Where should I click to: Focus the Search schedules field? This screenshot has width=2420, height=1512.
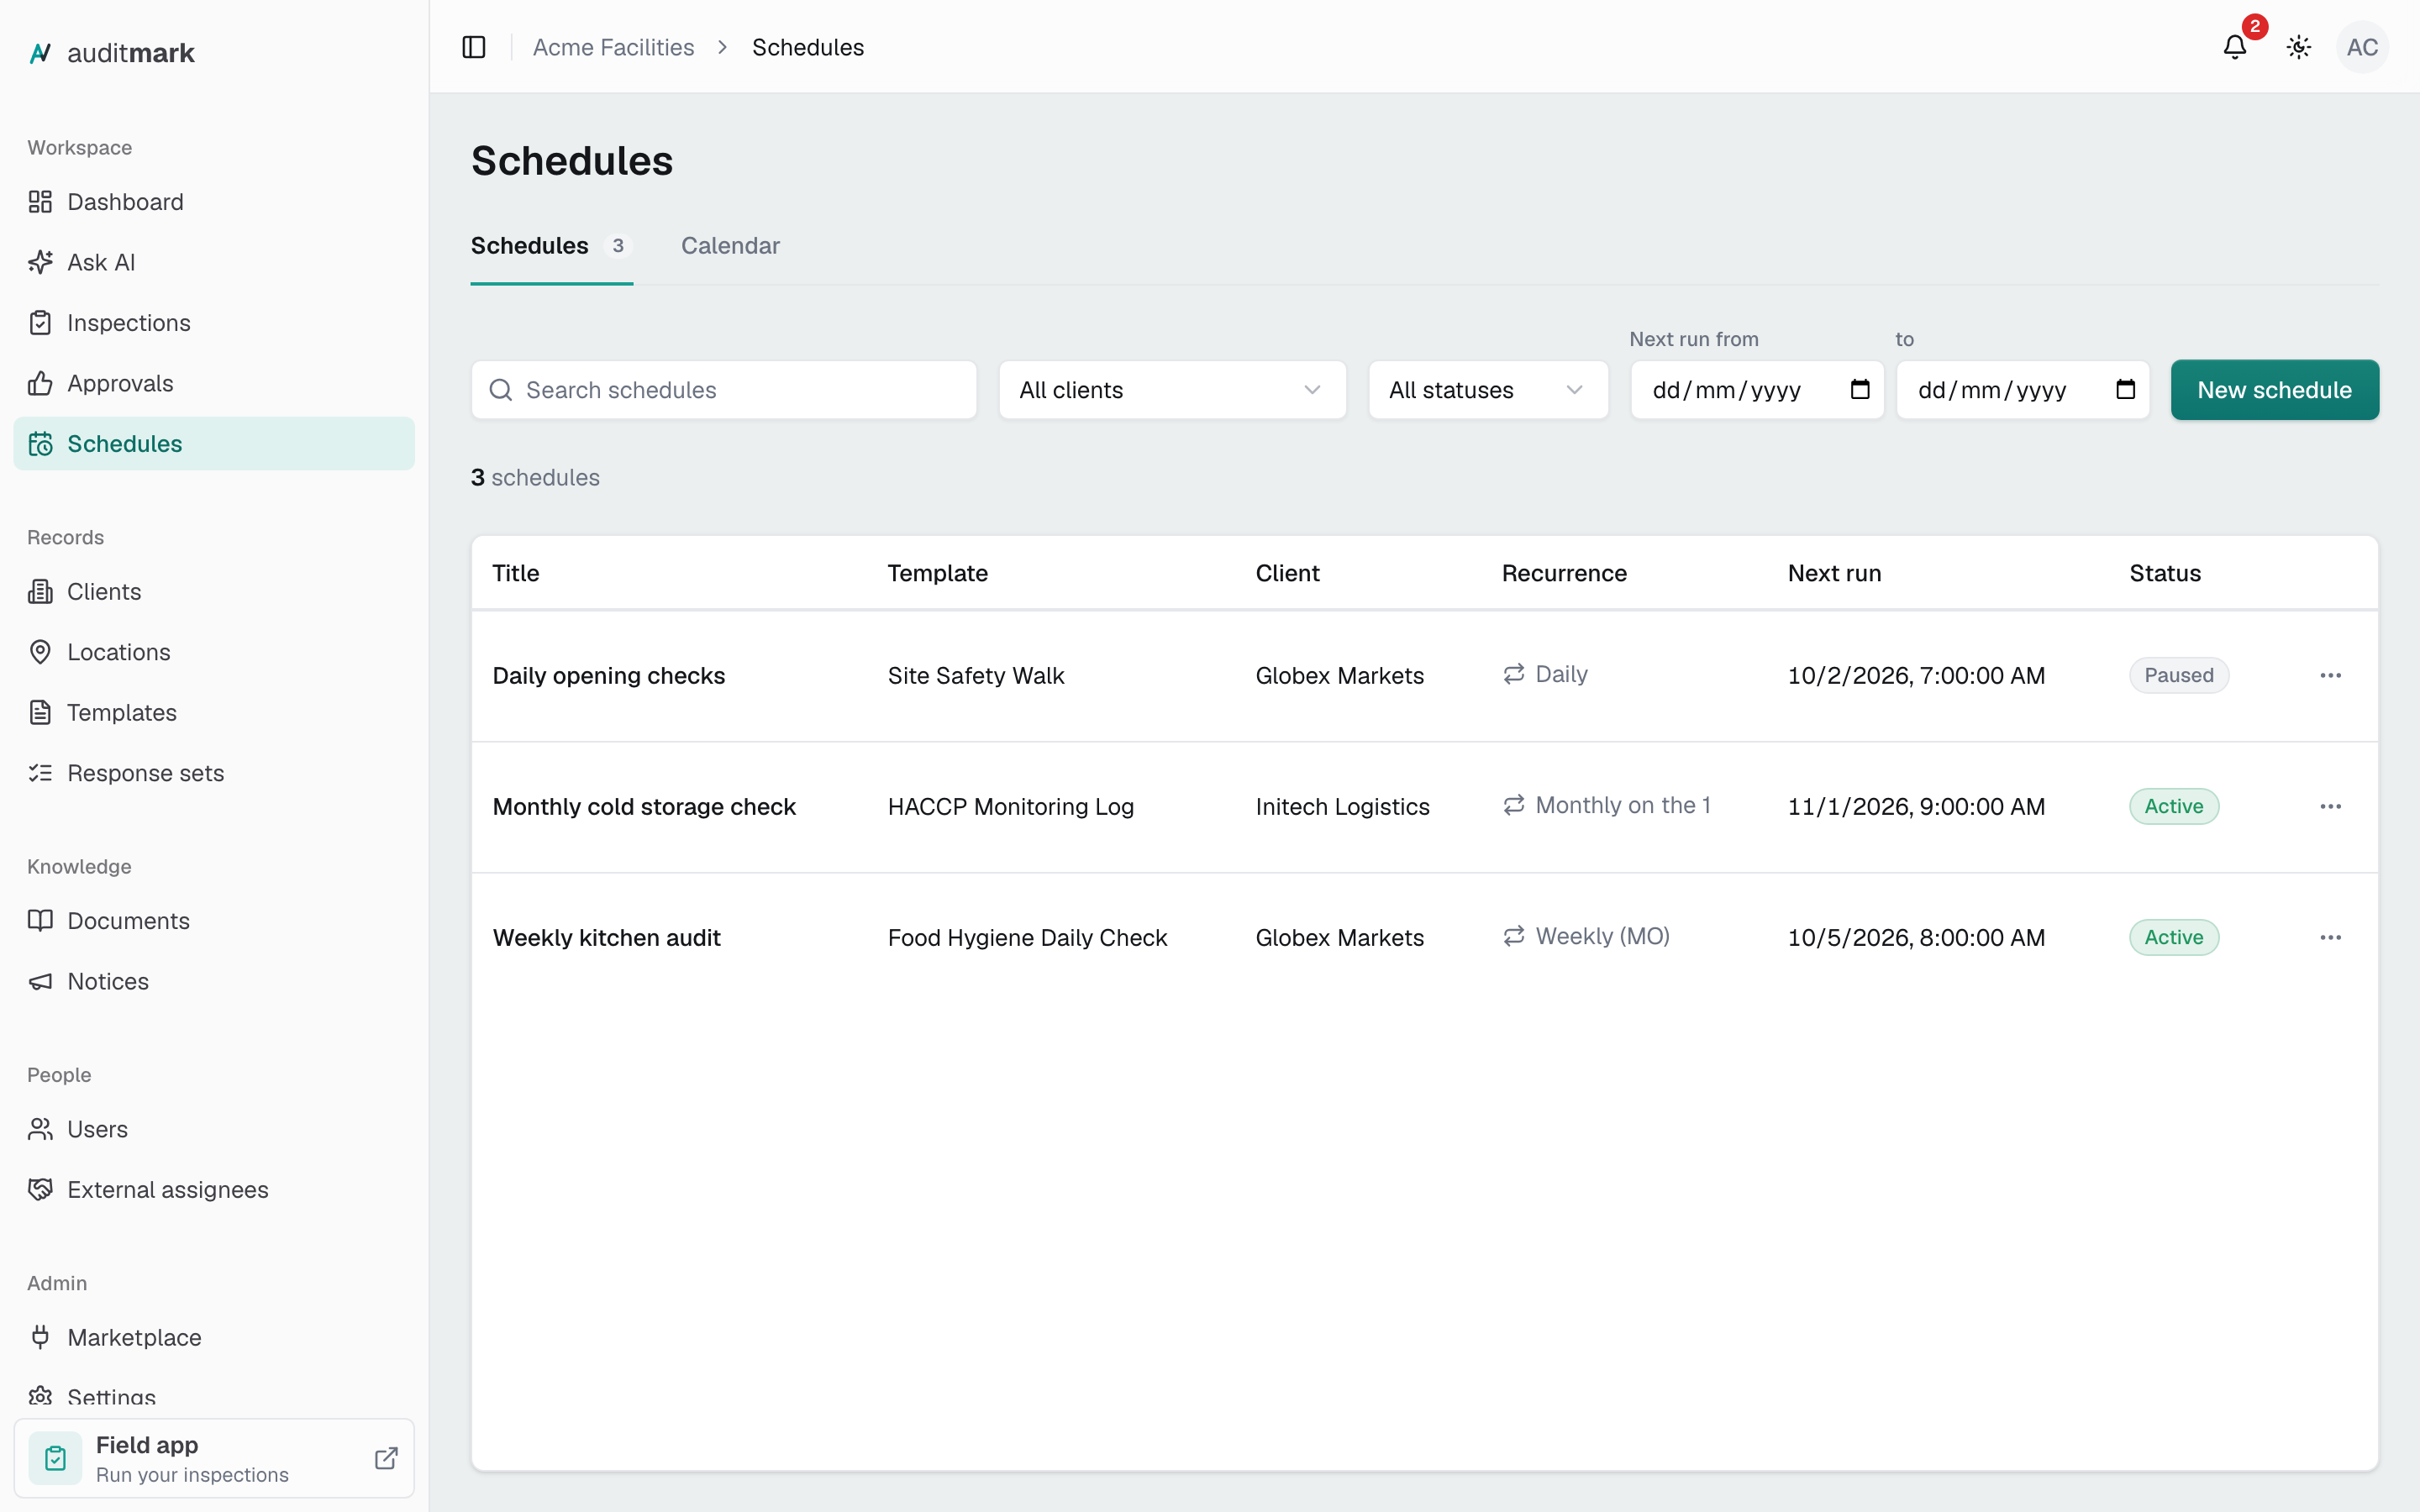coord(724,390)
